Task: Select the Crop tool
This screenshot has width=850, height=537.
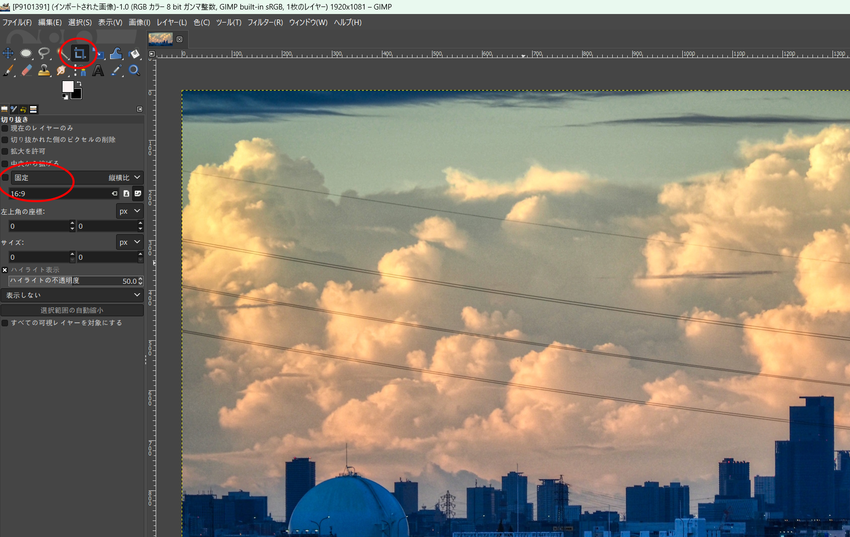Action: (x=80, y=53)
